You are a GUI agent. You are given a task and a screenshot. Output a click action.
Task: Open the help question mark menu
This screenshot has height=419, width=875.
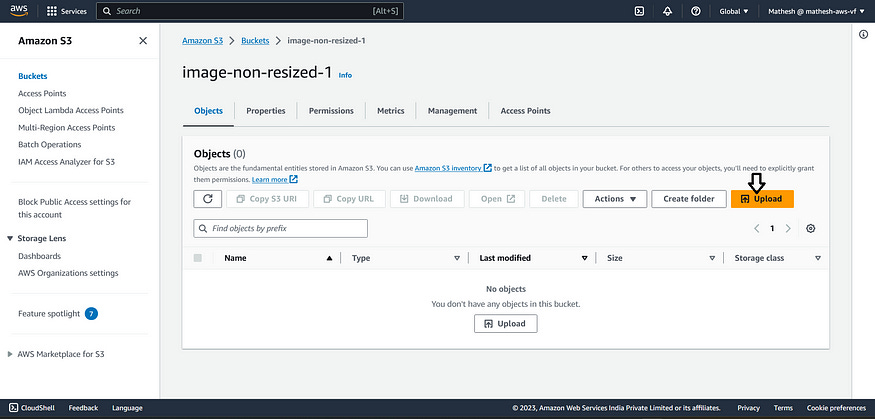point(695,11)
